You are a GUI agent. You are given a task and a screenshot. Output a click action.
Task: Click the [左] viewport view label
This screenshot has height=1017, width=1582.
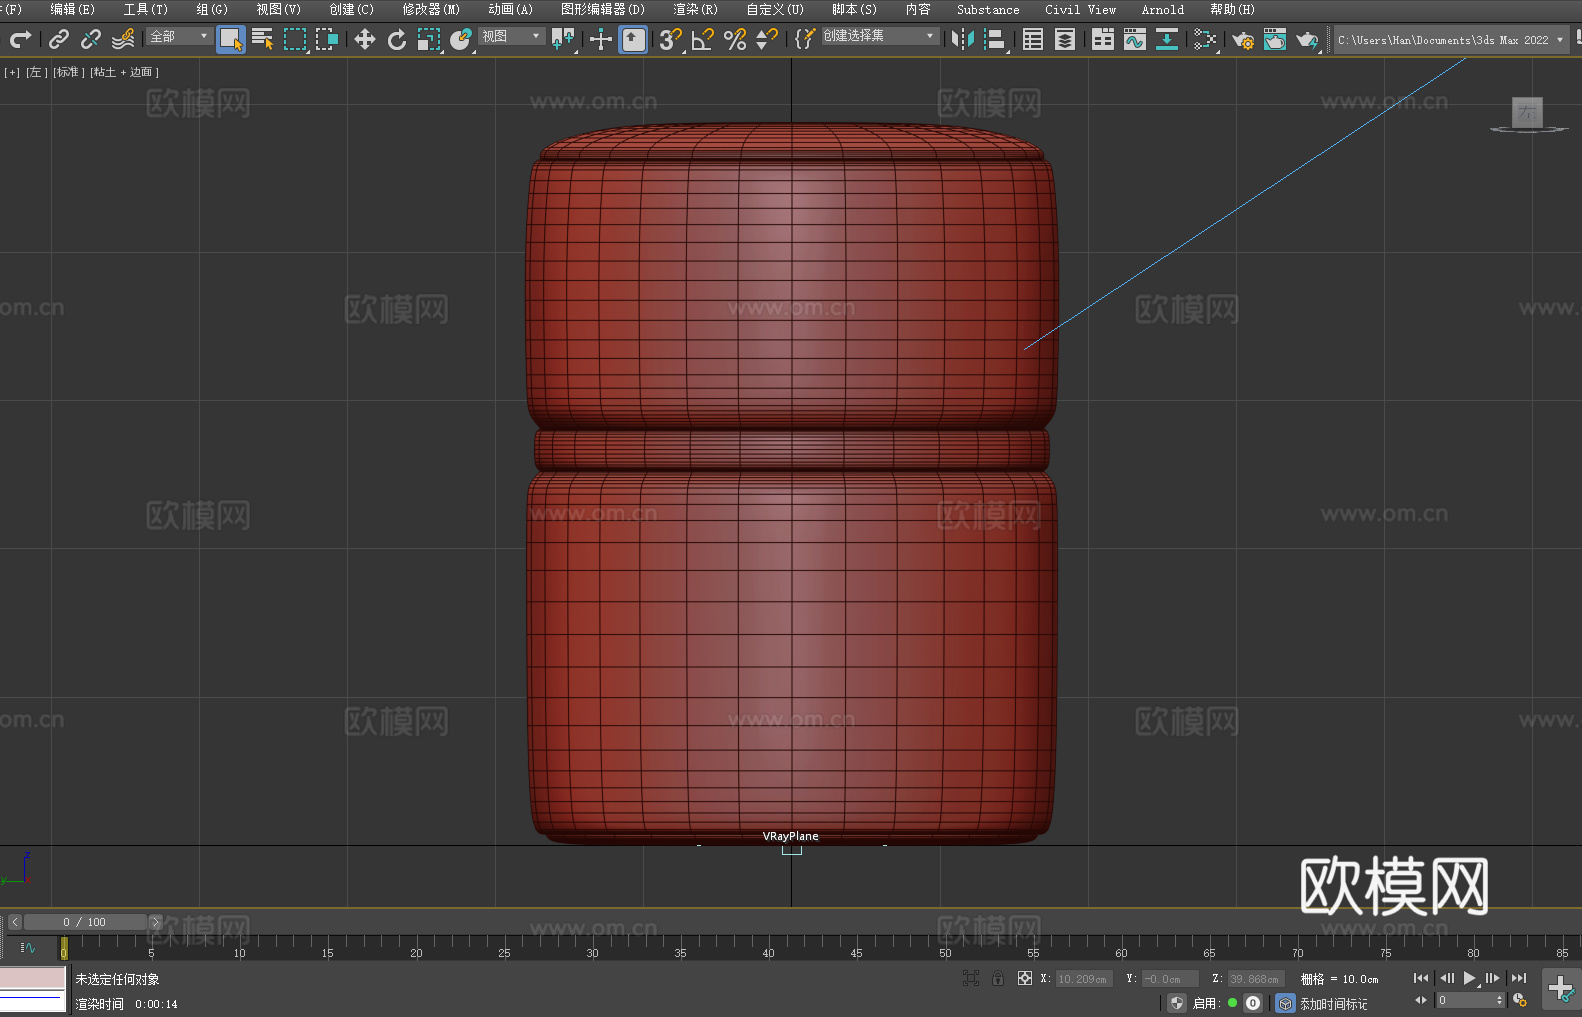coord(37,72)
